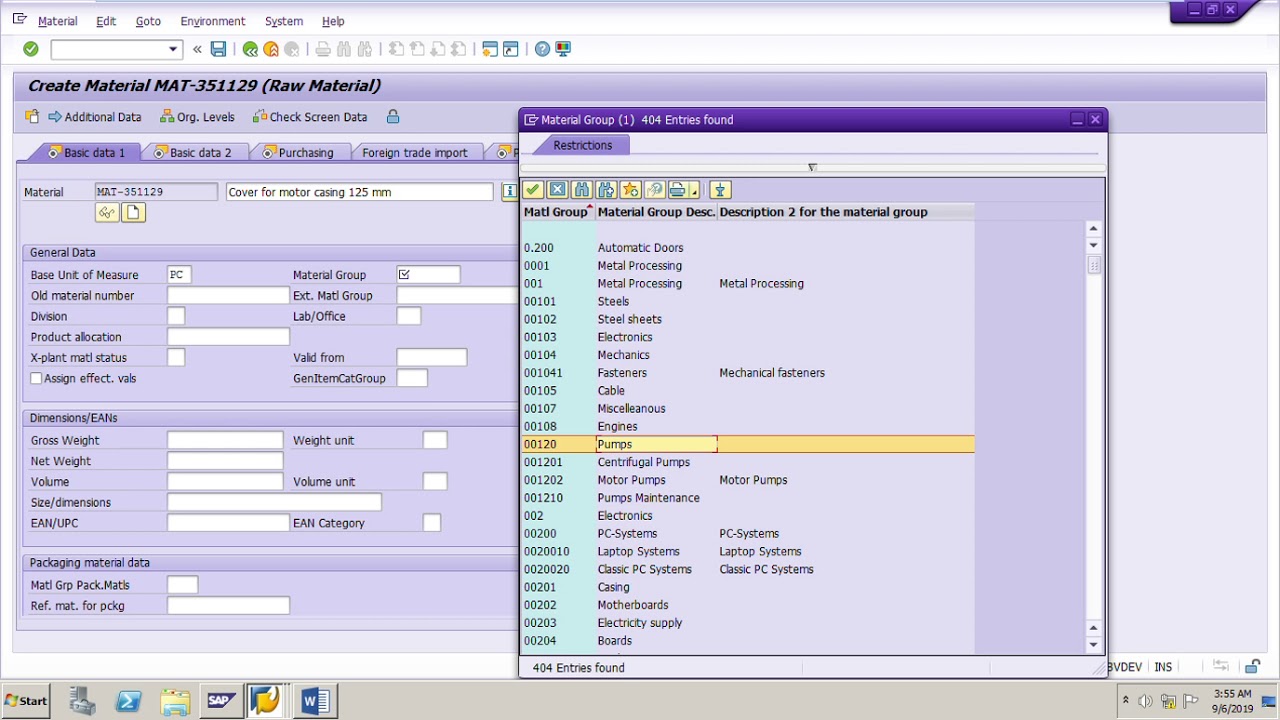Open the Environment menu
The height and width of the screenshot is (720, 1280).
click(x=212, y=21)
